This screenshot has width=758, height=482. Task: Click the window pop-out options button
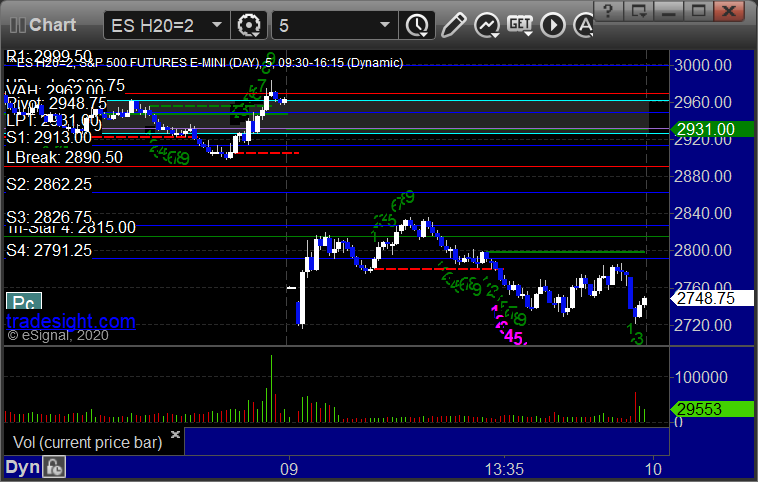click(639, 11)
